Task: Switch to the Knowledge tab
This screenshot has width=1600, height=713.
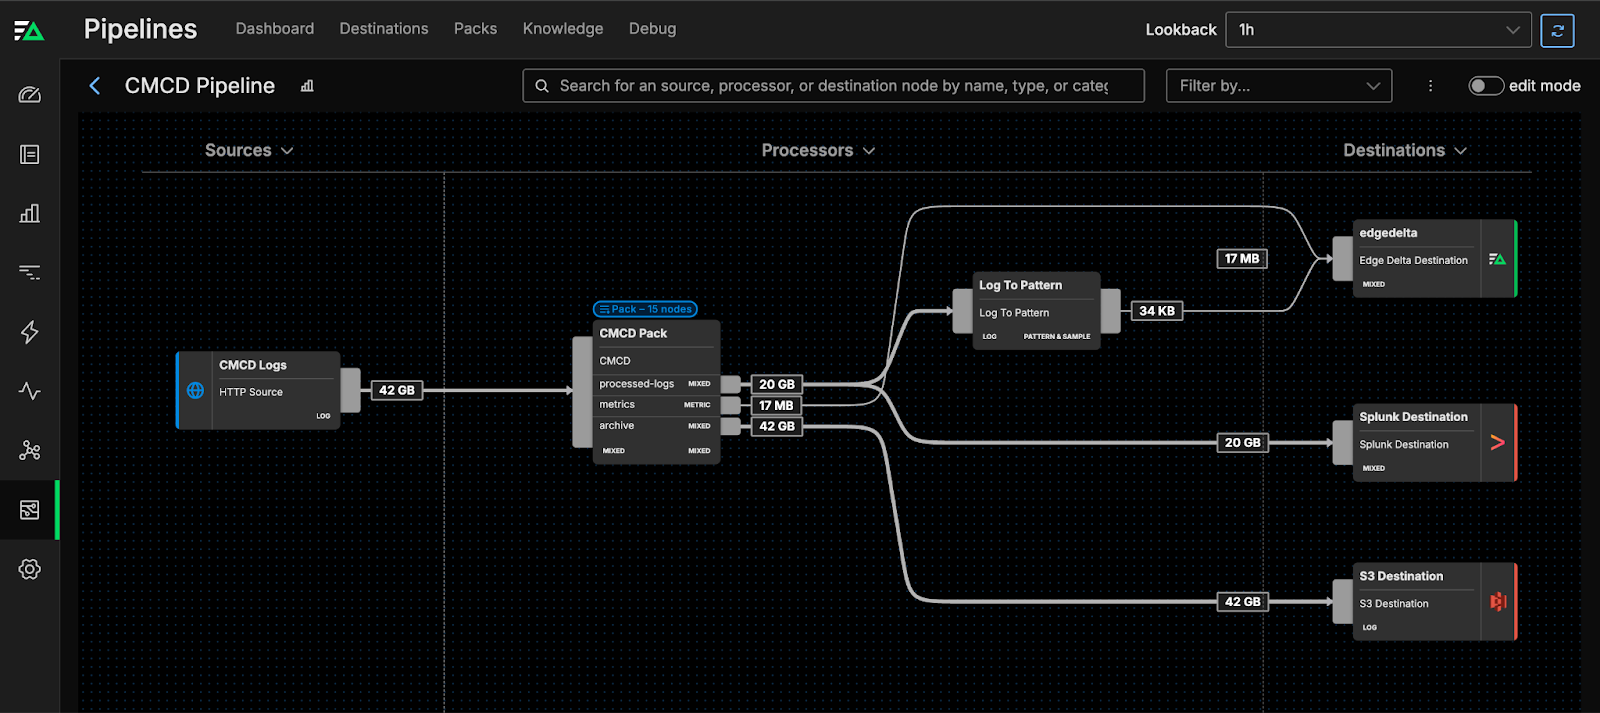Action: 563,29
